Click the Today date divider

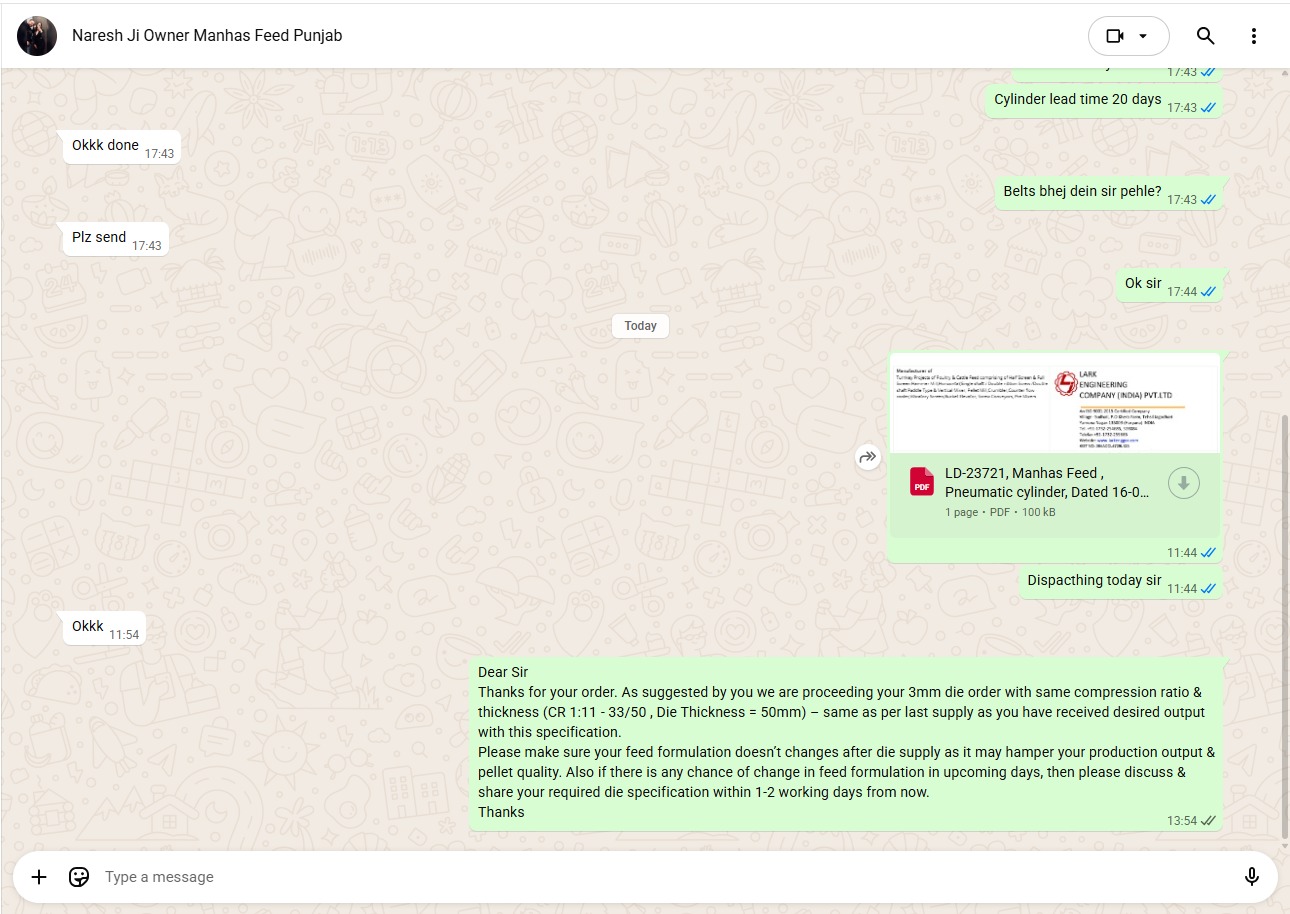tap(640, 326)
